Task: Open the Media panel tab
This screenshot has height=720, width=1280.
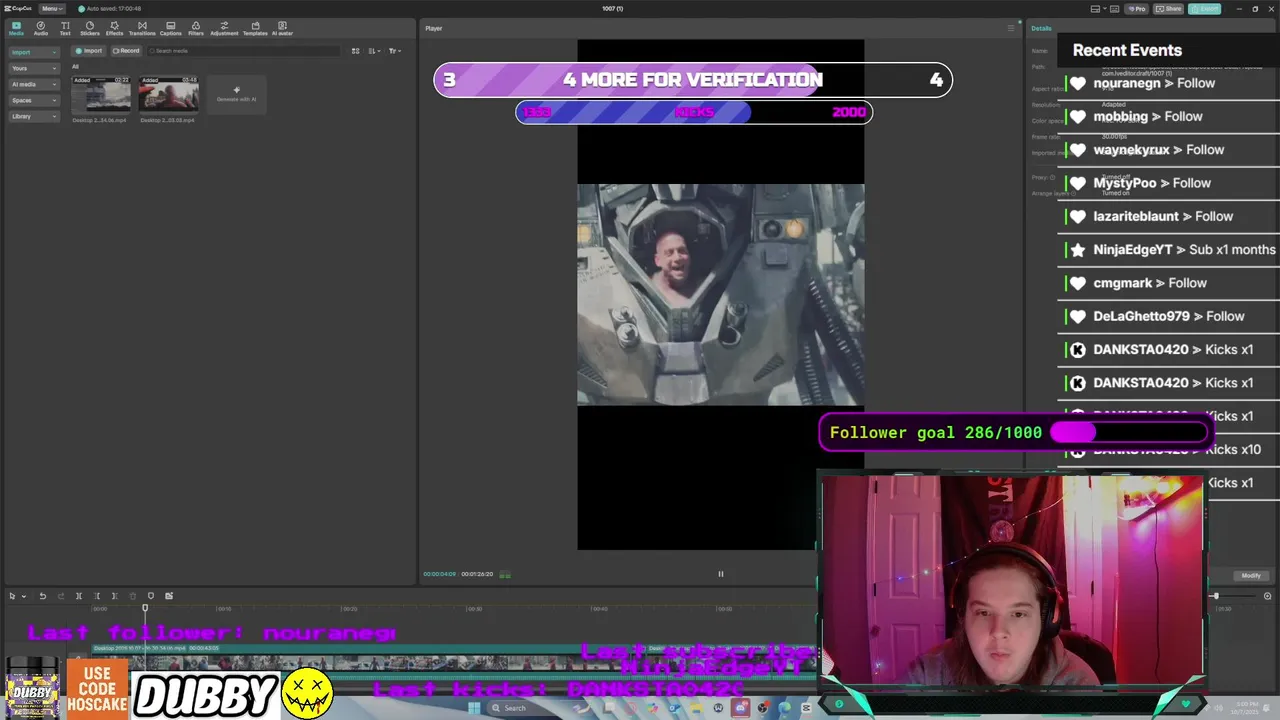Action: [16, 28]
